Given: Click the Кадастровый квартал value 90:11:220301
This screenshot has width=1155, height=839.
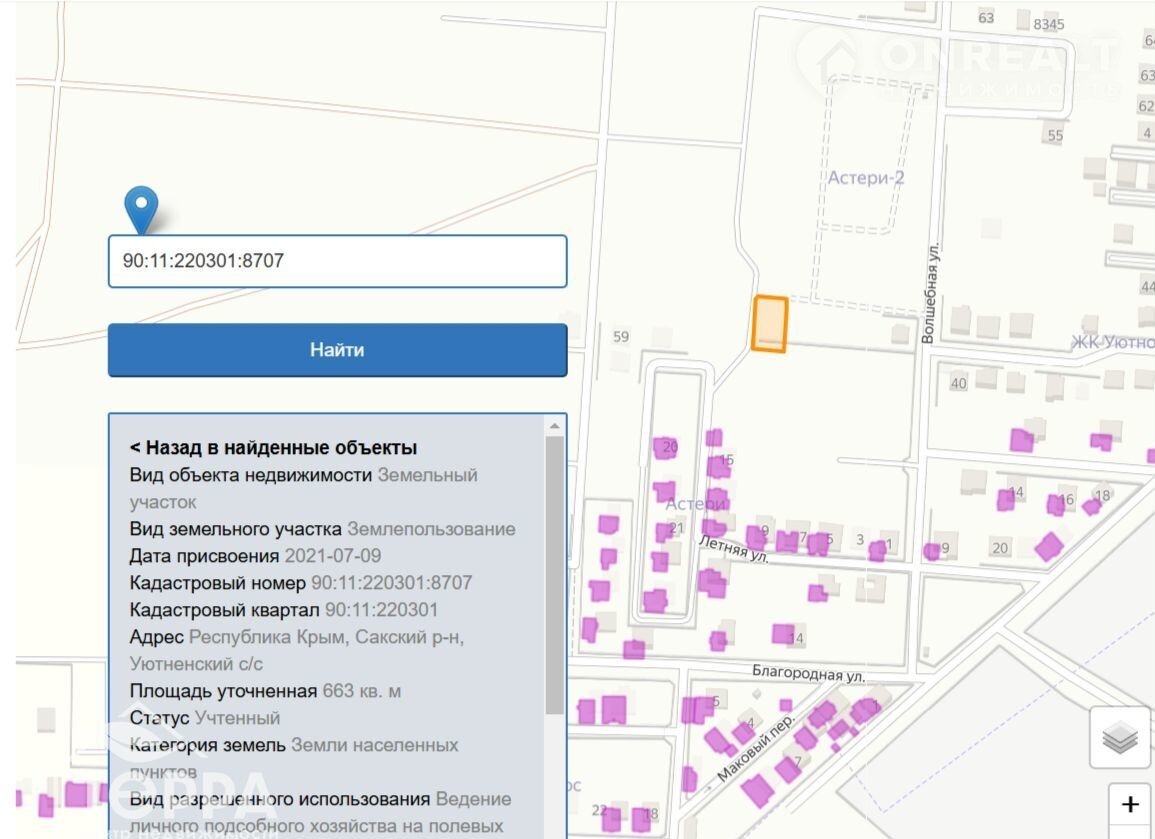Looking at the screenshot, I should pos(381,610).
